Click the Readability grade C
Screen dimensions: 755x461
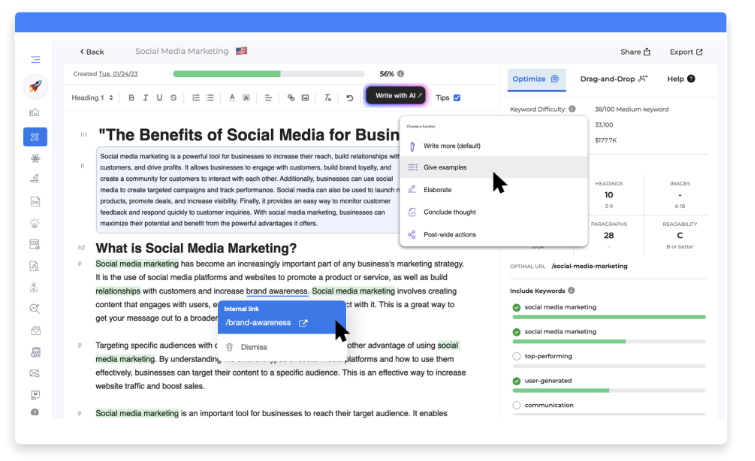pyautogui.click(x=680, y=236)
